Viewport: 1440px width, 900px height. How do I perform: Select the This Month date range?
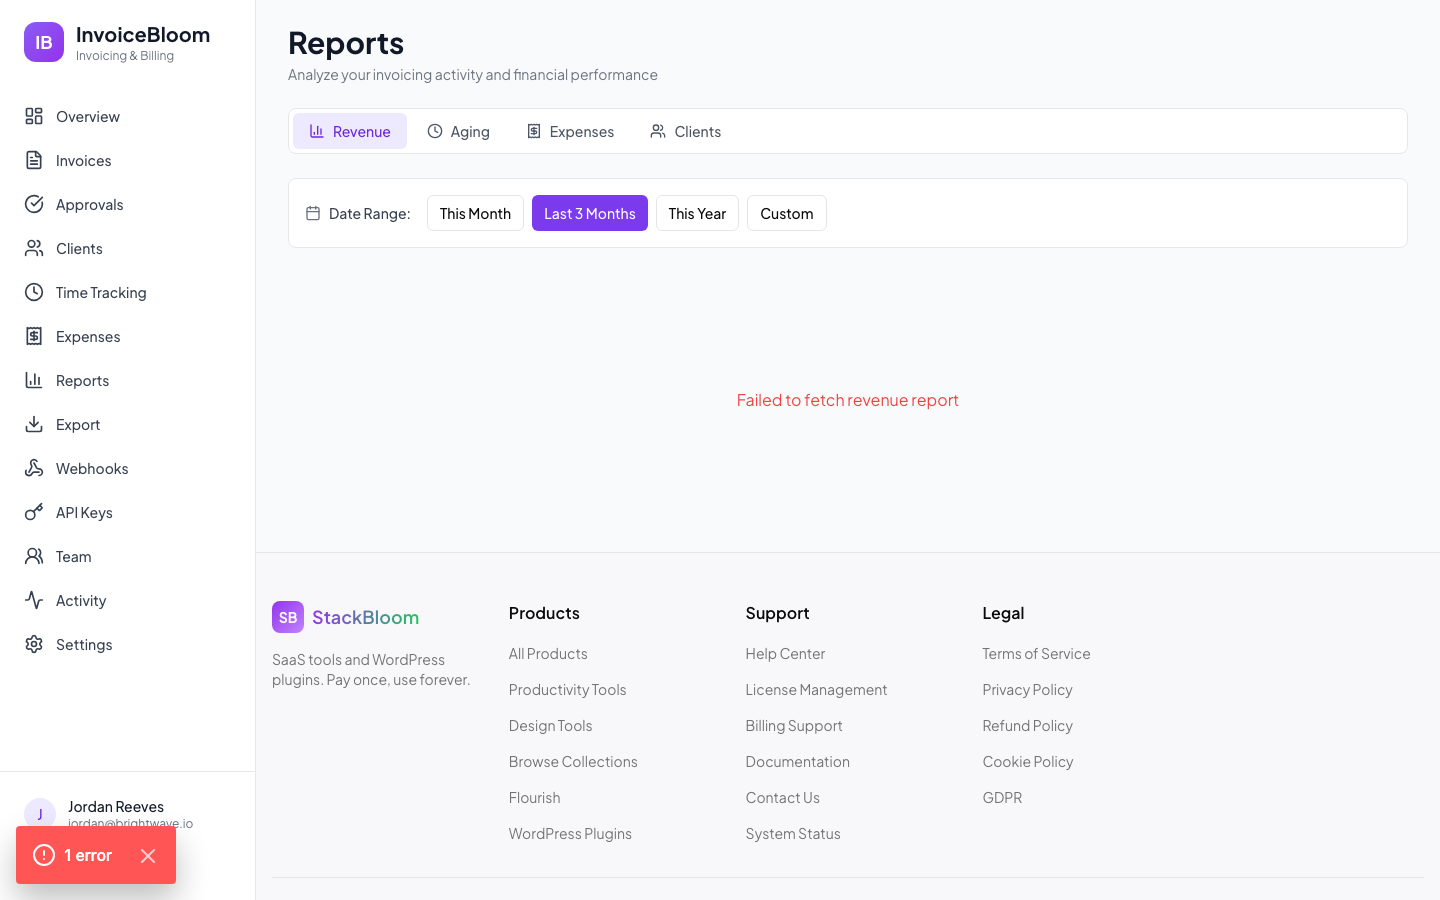click(x=475, y=213)
